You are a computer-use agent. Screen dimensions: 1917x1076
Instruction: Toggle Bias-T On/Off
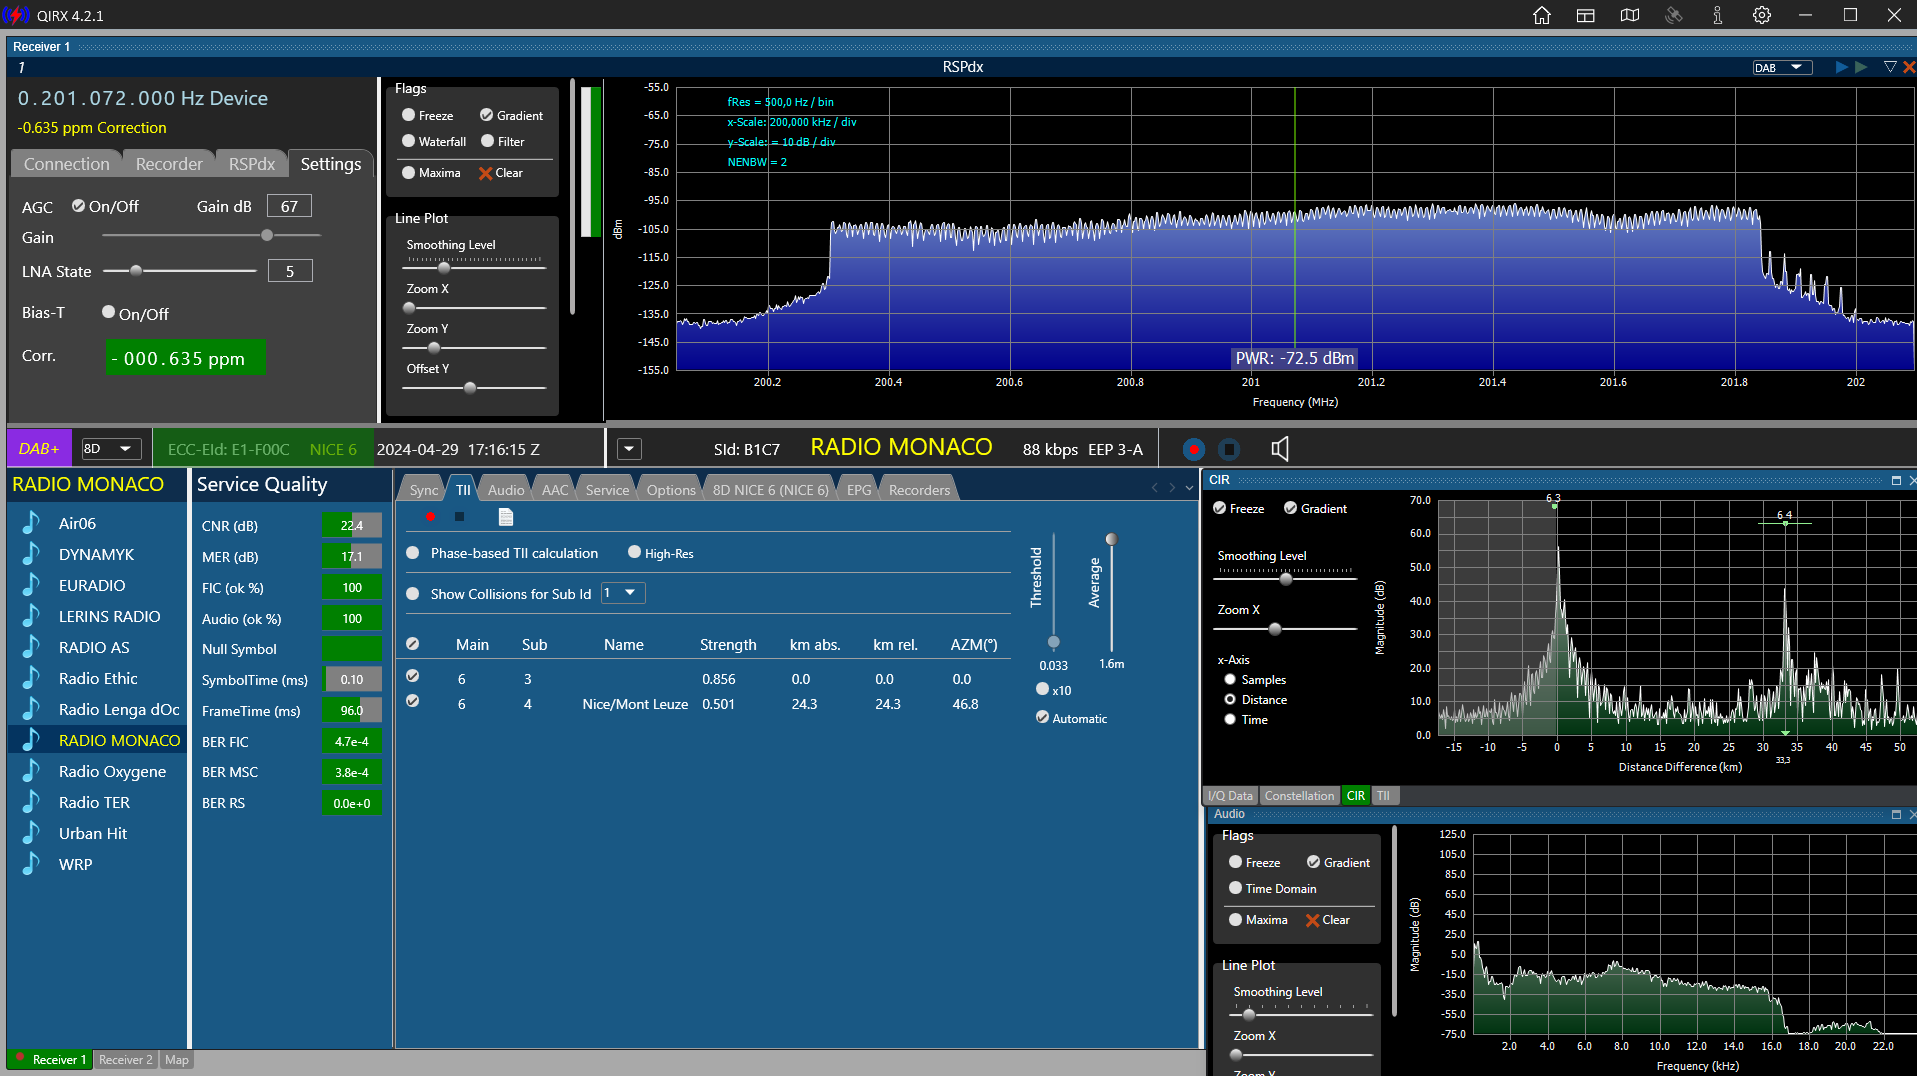point(108,312)
